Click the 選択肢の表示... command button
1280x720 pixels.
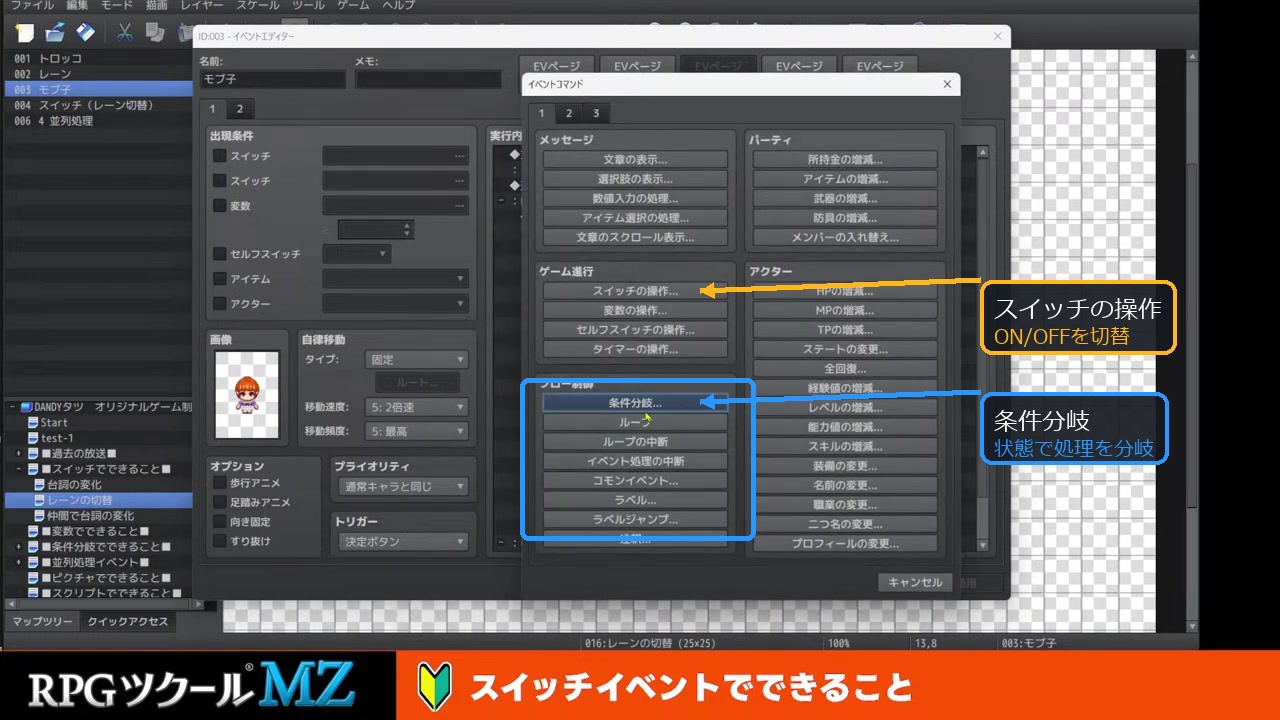(x=636, y=179)
